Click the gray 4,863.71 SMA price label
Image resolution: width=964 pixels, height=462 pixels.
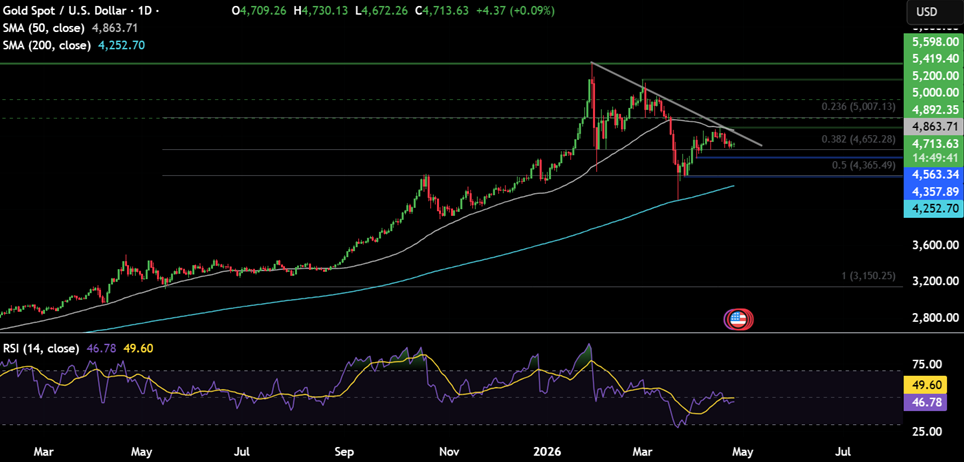click(932, 127)
